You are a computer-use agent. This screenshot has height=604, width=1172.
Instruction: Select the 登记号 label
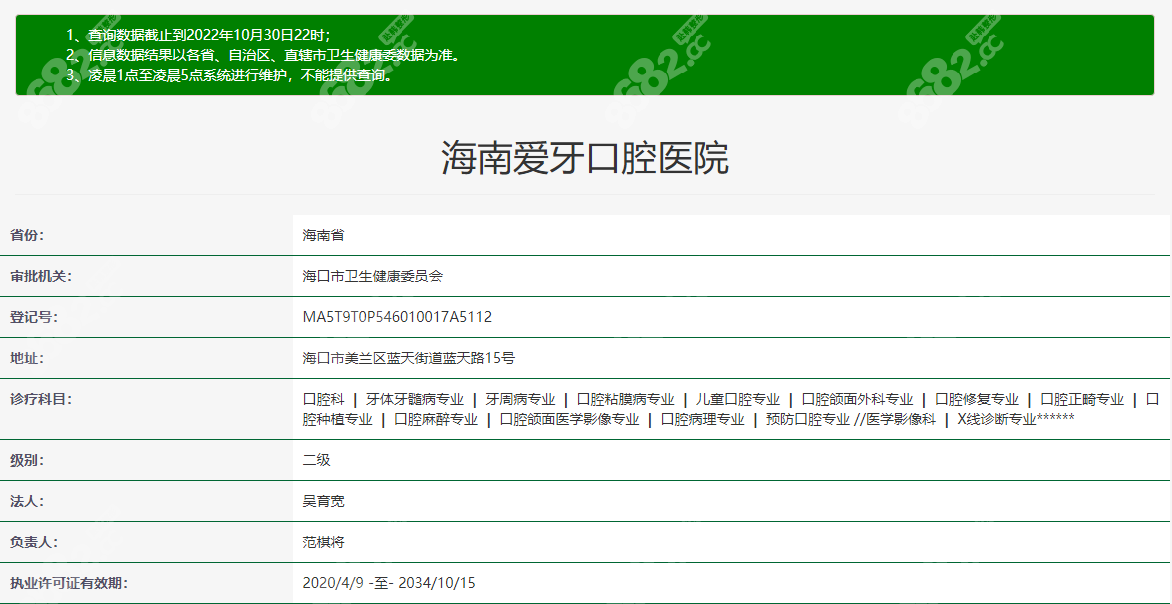[x=34, y=317]
